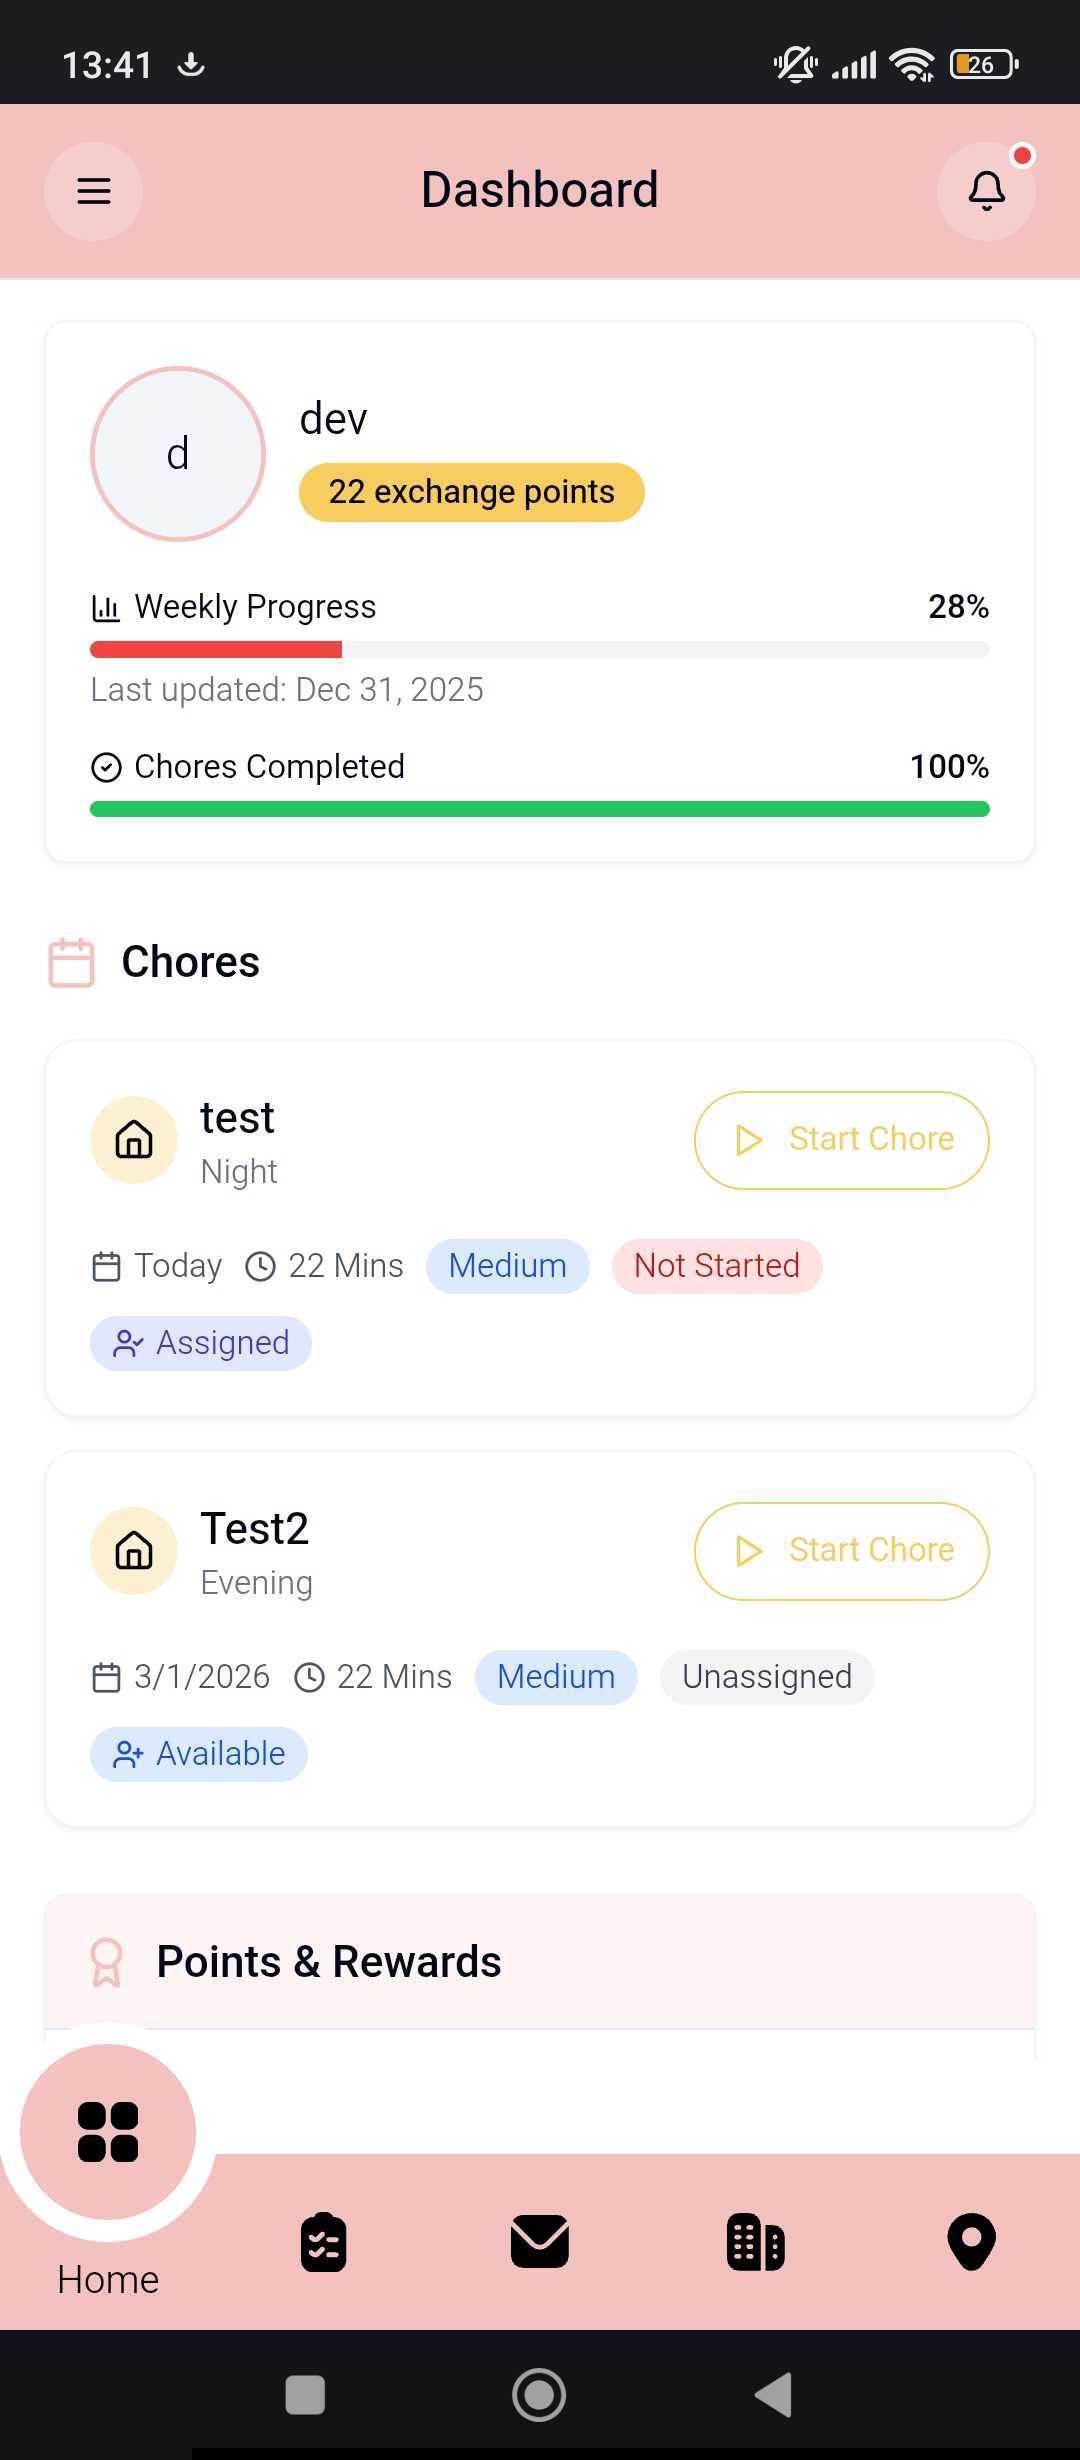Tap the Weekly Progress bar
1080x2460 pixels.
coord(540,650)
